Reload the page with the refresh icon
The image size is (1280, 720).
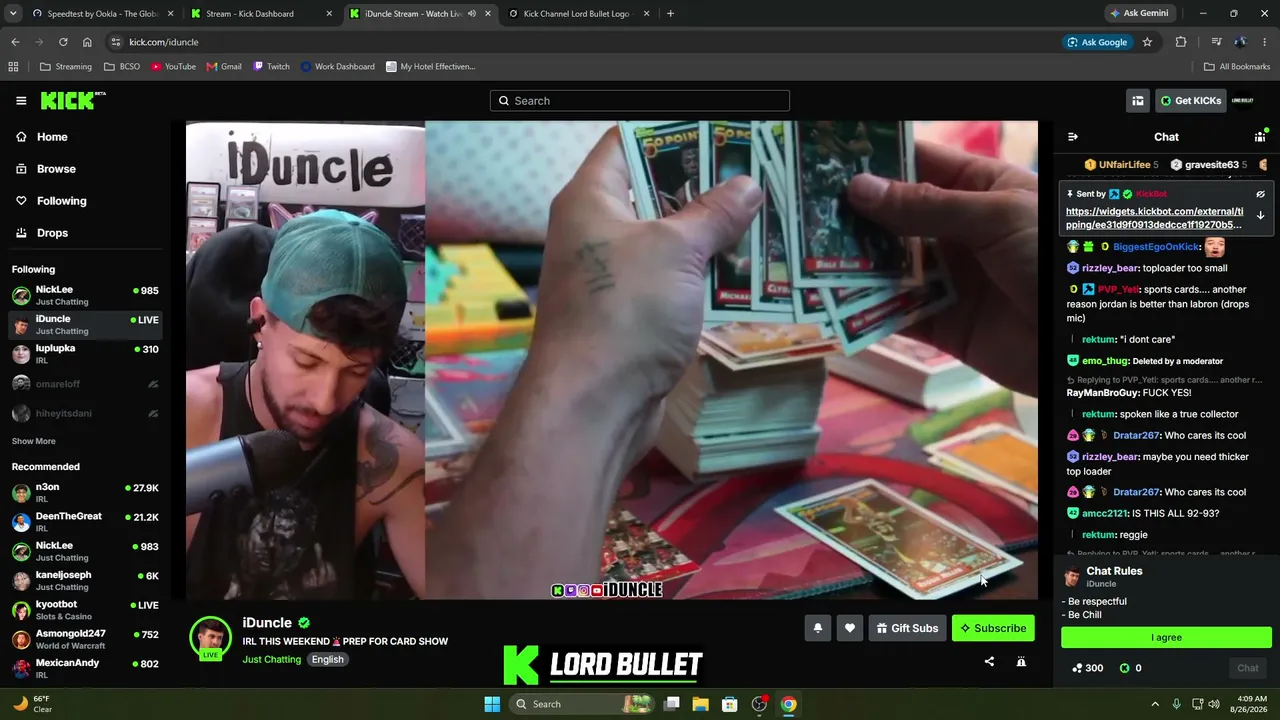point(63,42)
